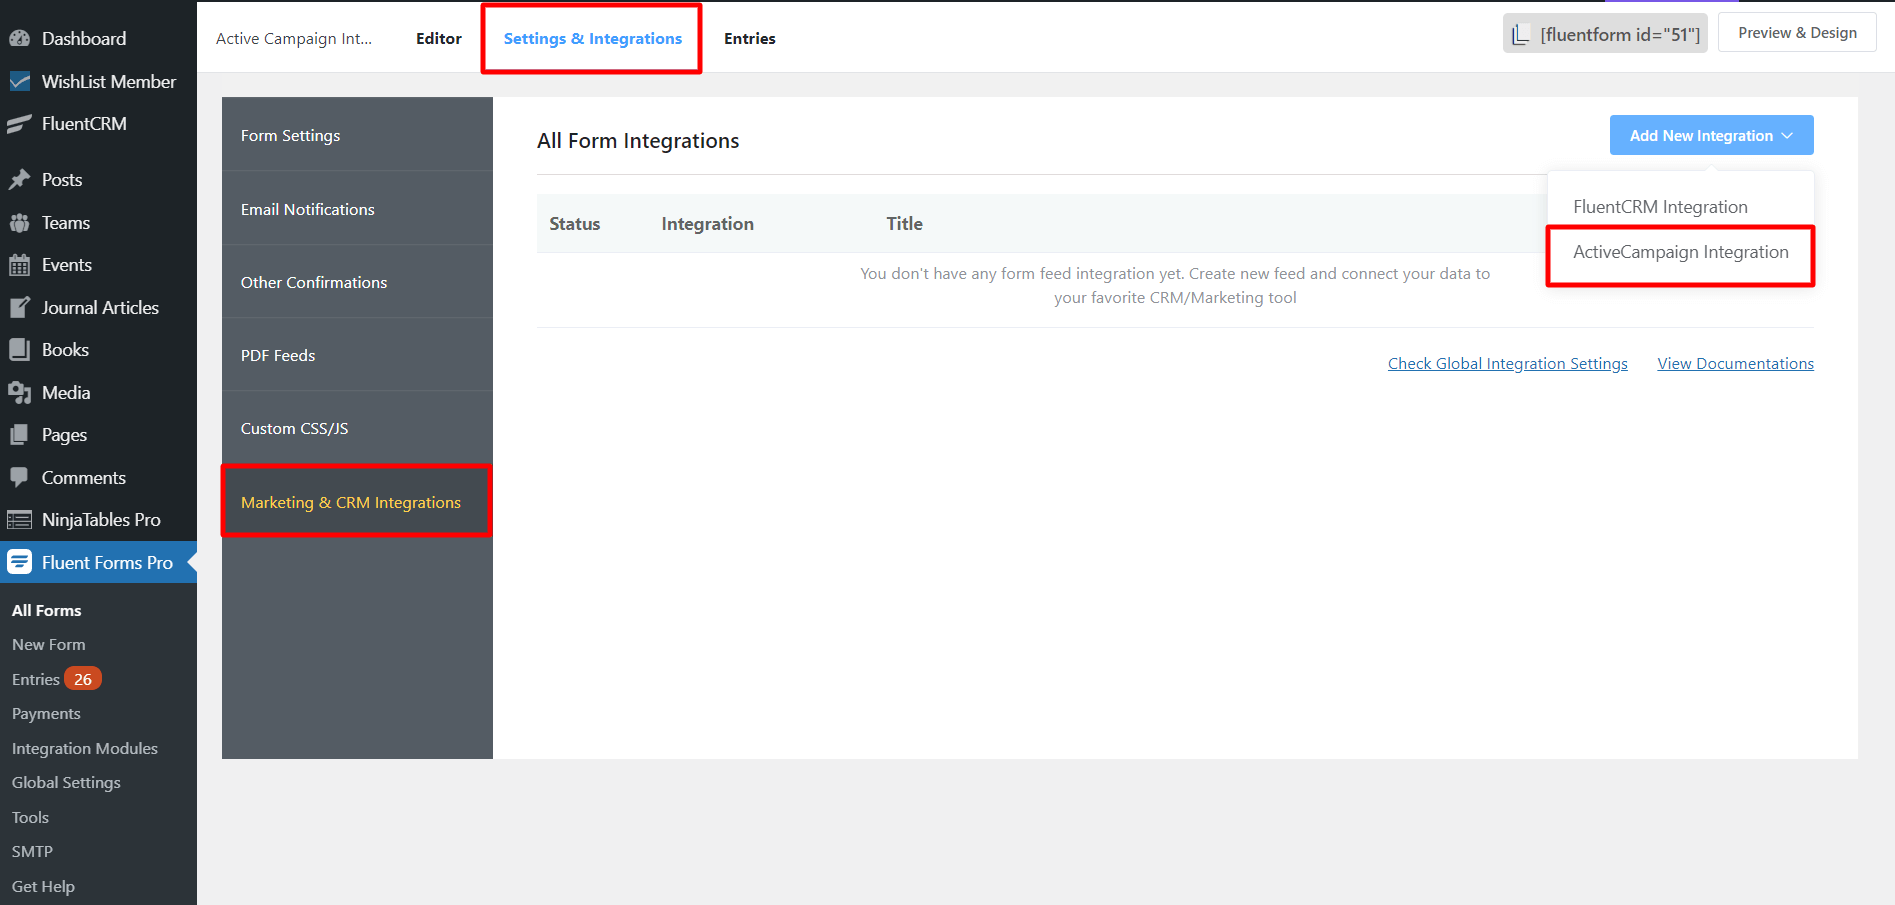The height and width of the screenshot is (905, 1895).
Task: Click the Comments bubble icon
Action: click(19, 478)
